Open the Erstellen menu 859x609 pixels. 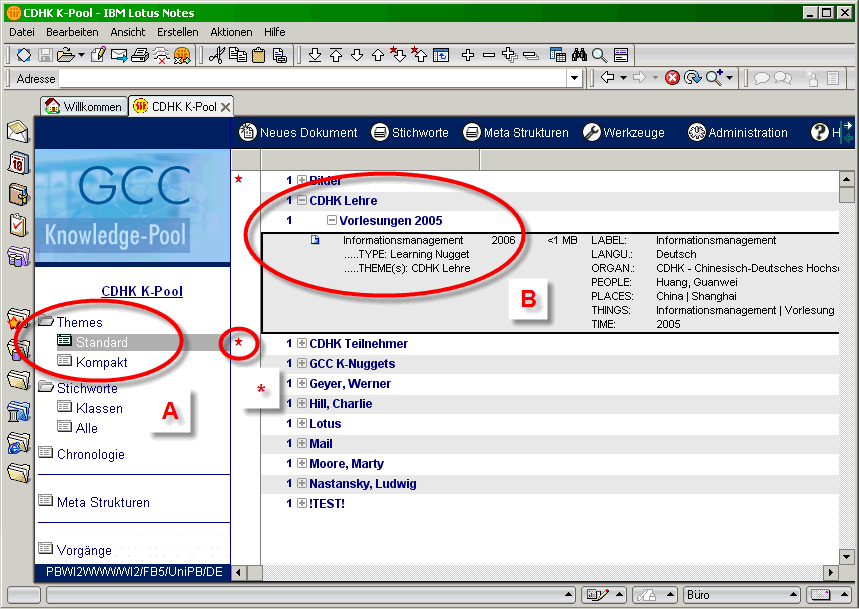point(177,32)
